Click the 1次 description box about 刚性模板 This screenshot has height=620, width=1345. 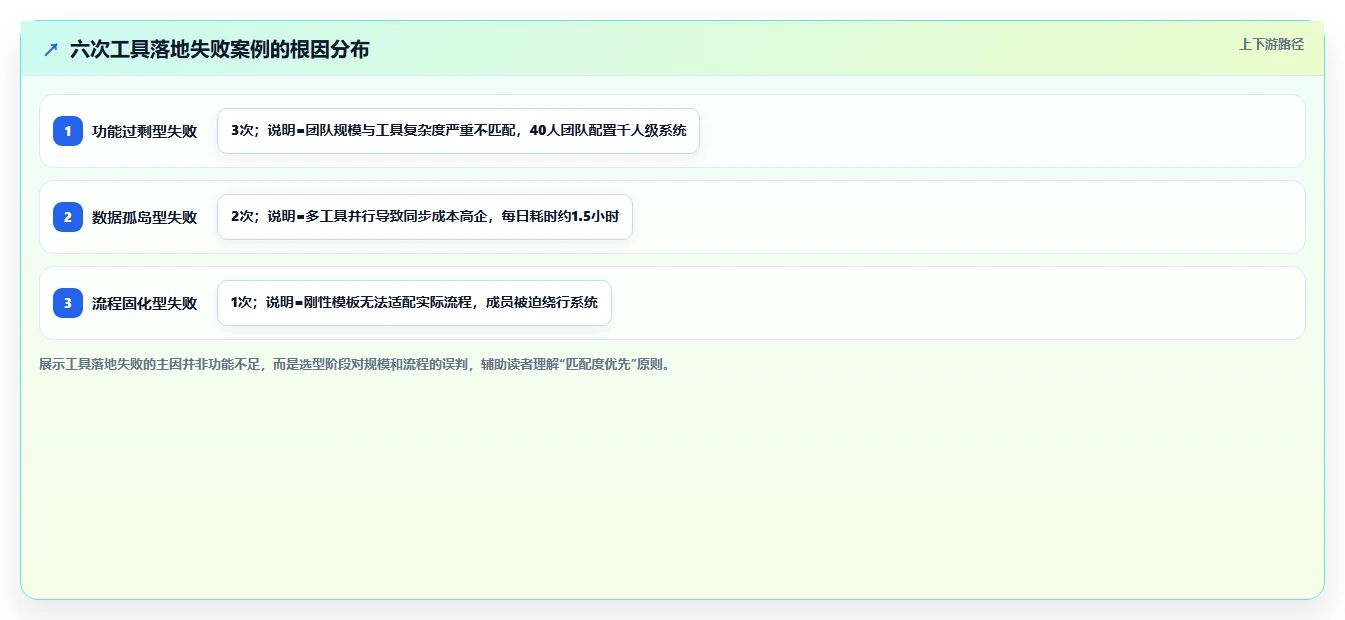point(414,303)
